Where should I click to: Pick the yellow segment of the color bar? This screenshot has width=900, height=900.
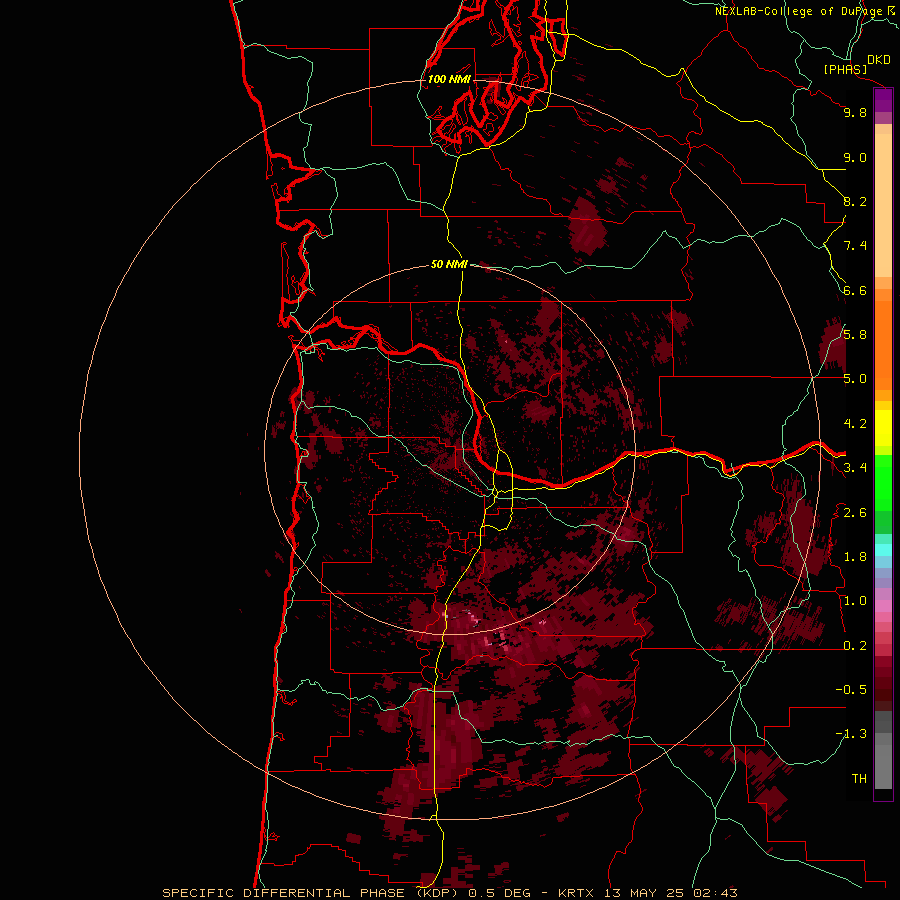(x=883, y=428)
